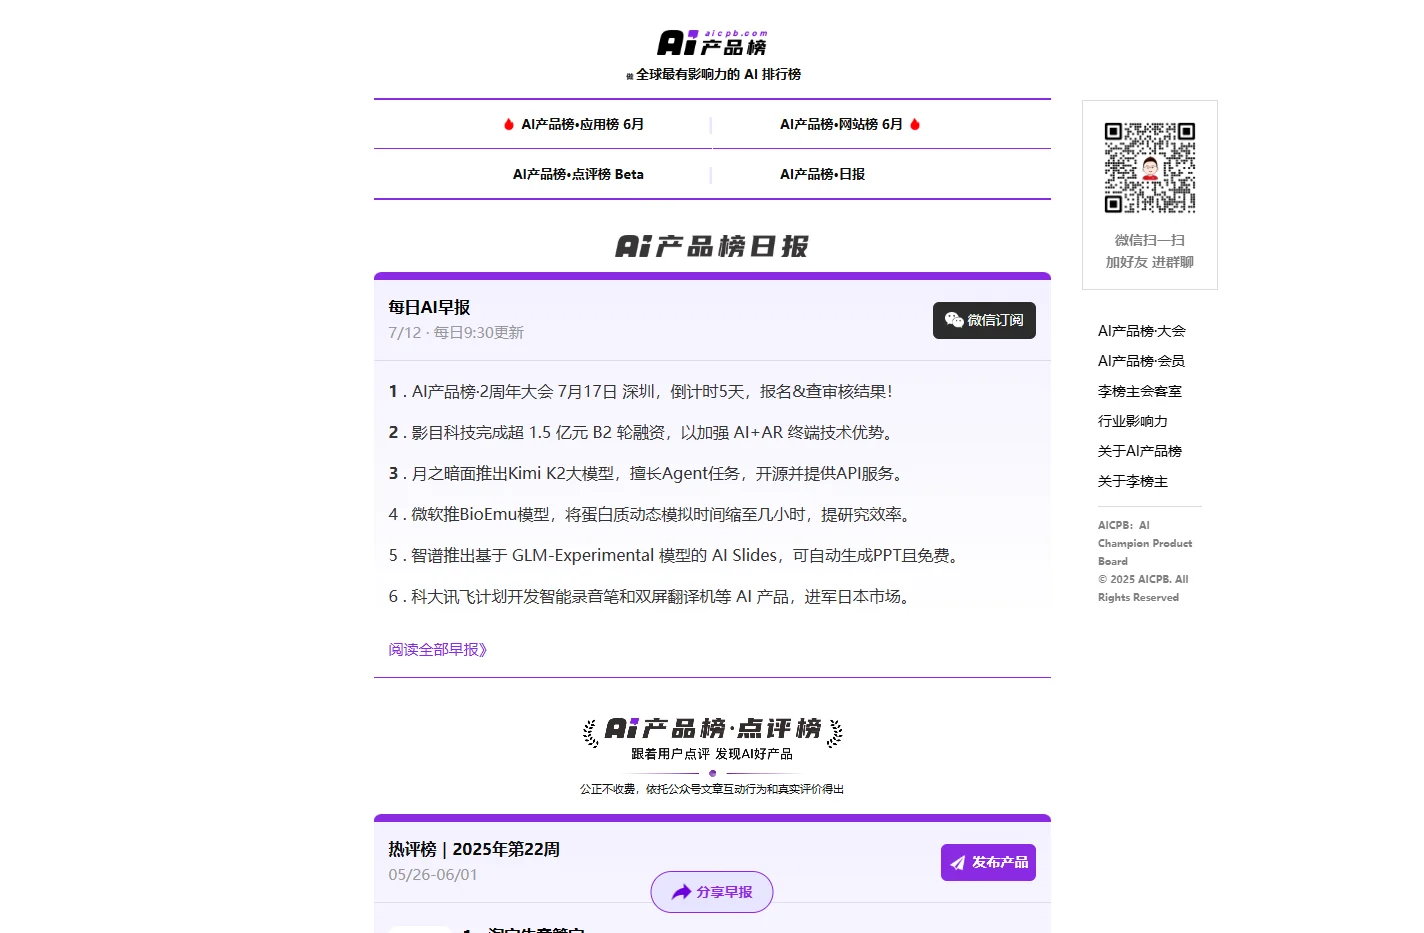Viewport: 1424px width, 933px height.
Task: Open 关于李榜主 link
Action: pos(1133,481)
